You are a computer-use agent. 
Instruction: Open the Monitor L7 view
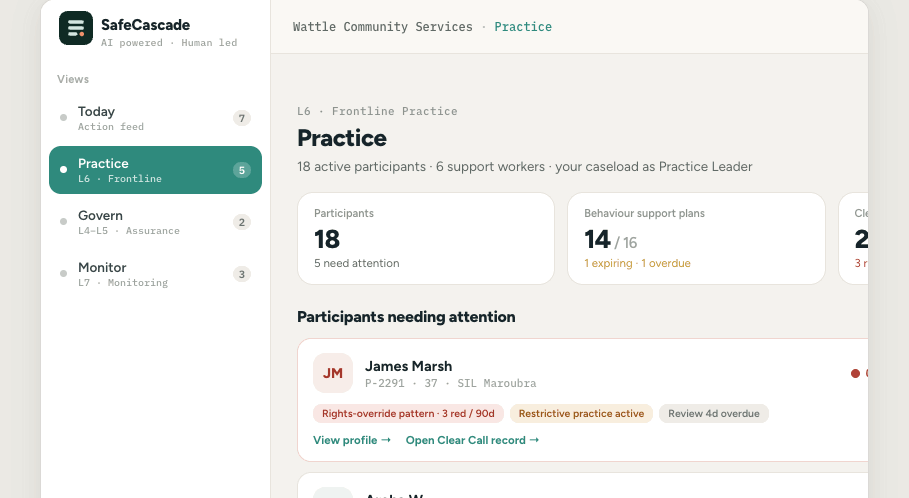click(x=155, y=274)
